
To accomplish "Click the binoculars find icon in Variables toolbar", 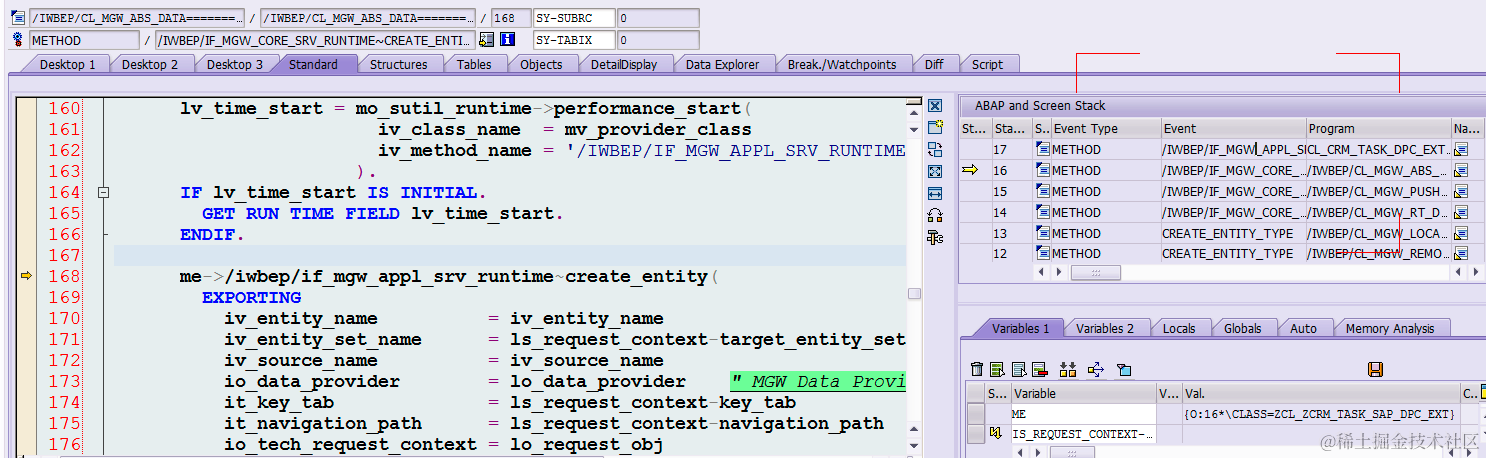I will point(1068,370).
